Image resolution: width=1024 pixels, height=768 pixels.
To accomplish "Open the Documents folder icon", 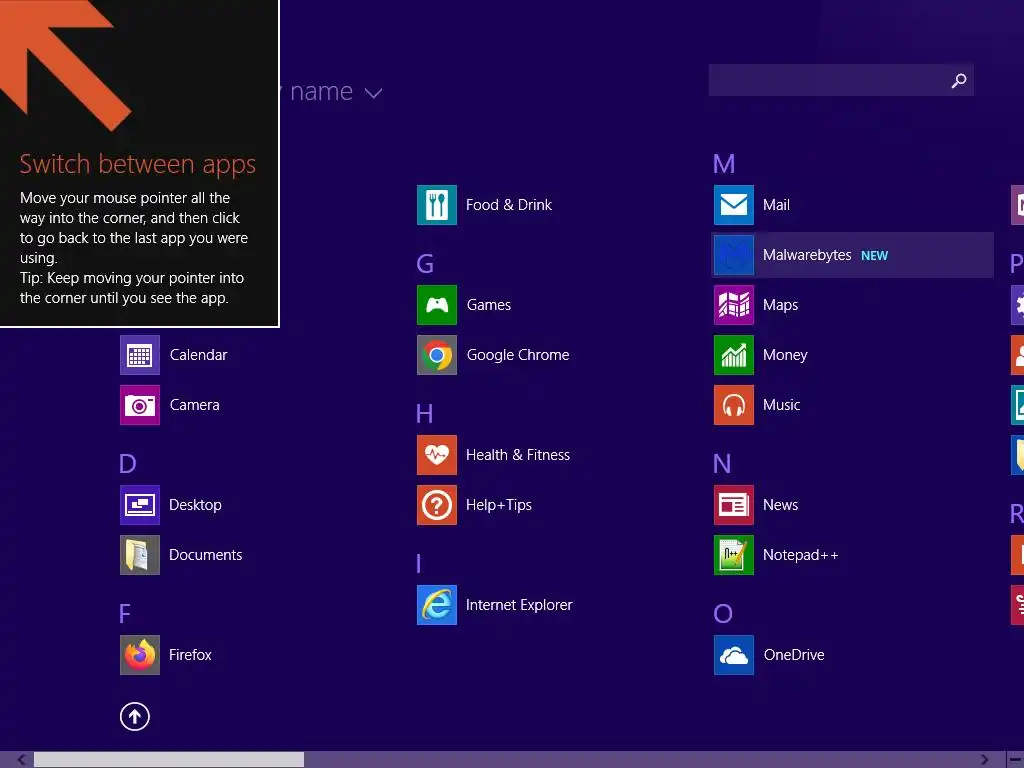I will click(x=140, y=555).
